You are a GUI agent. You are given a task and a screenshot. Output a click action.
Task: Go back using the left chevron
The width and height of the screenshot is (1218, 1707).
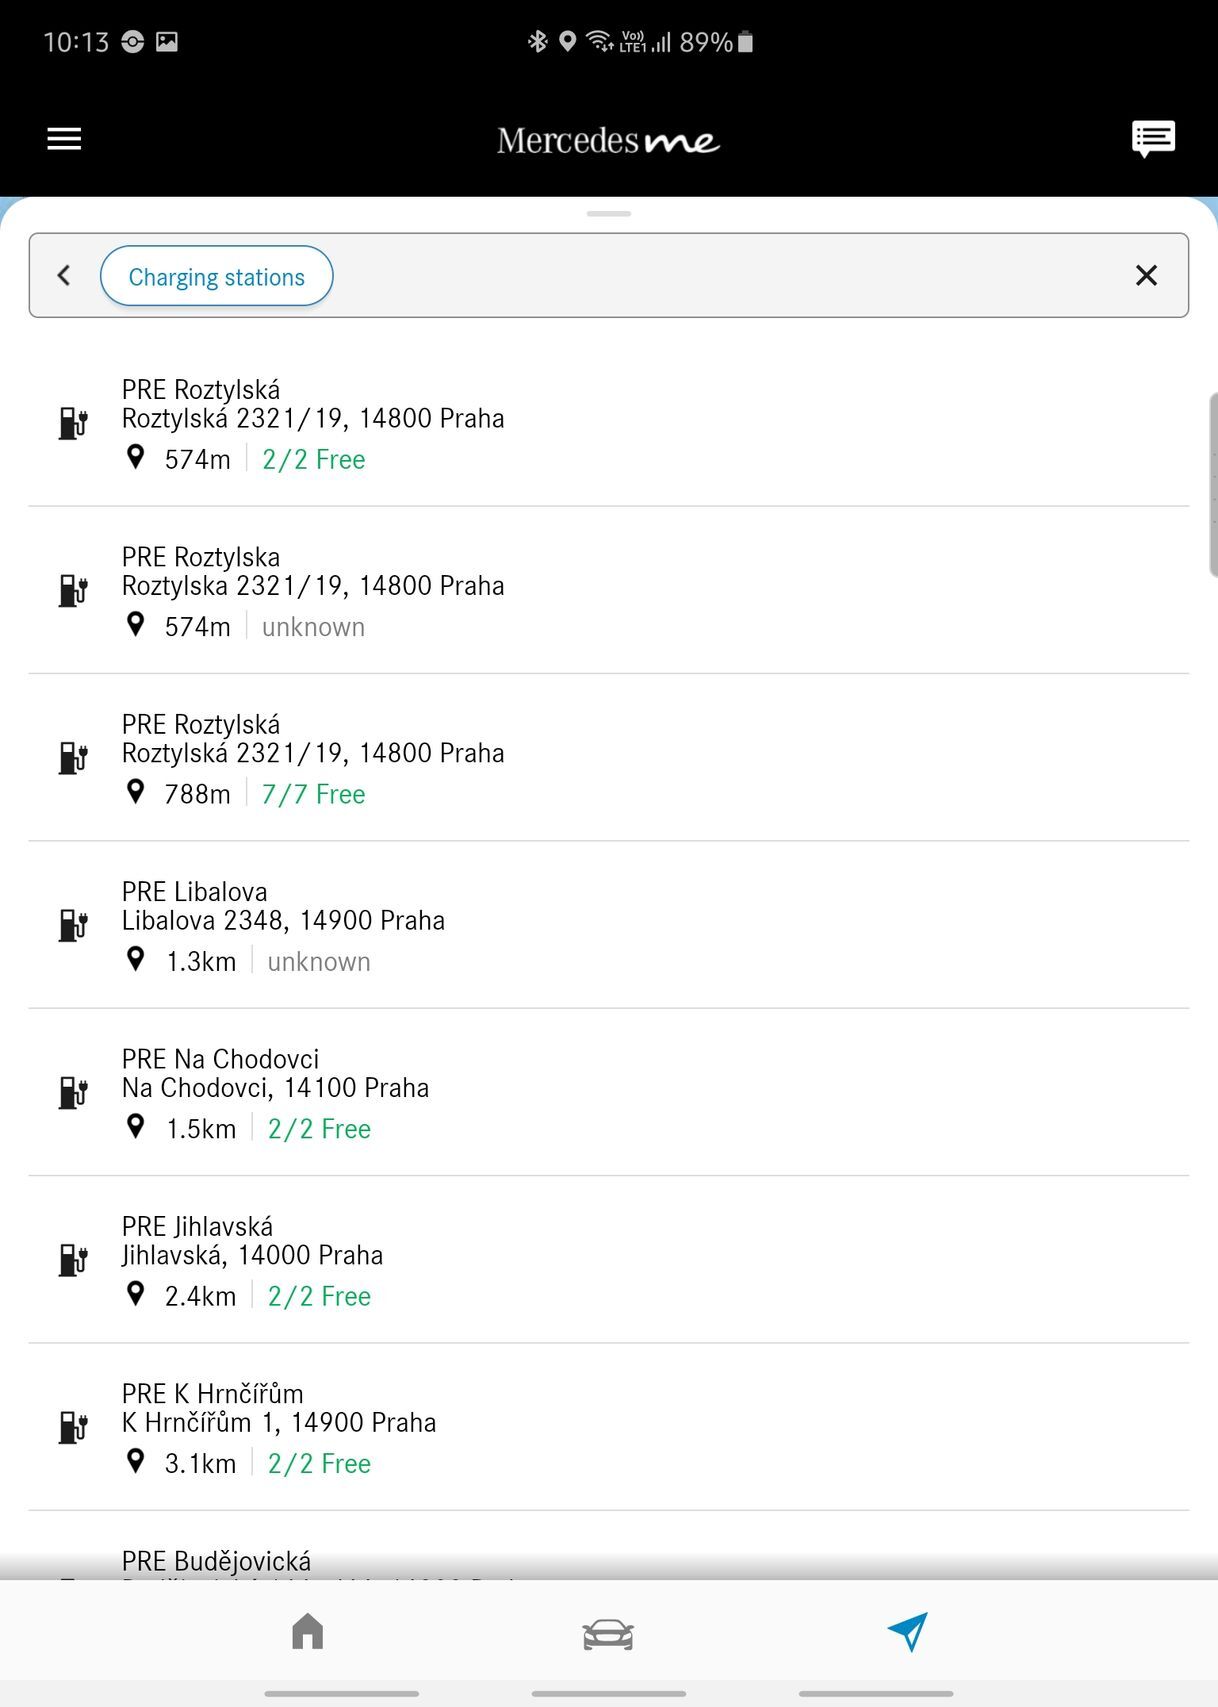[x=64, y=275]
